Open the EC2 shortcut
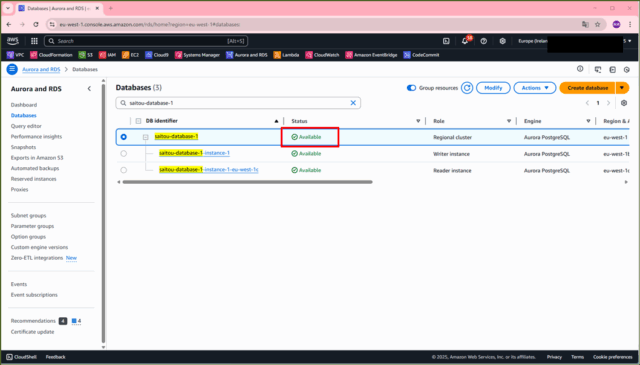 coord(131,55)
